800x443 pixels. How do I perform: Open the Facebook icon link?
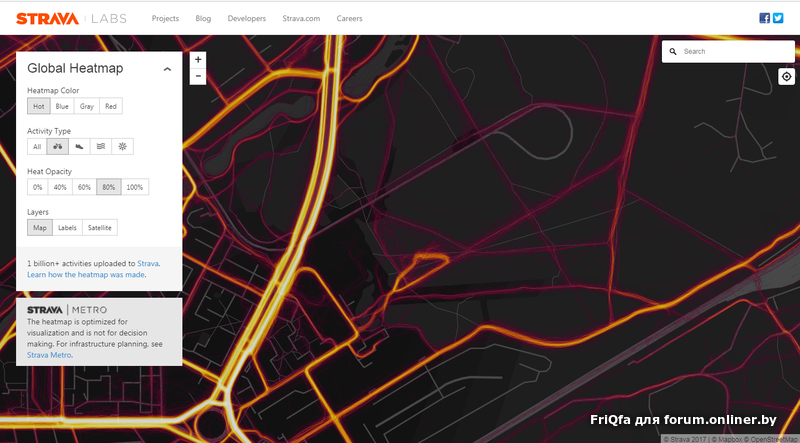(764, 18)
